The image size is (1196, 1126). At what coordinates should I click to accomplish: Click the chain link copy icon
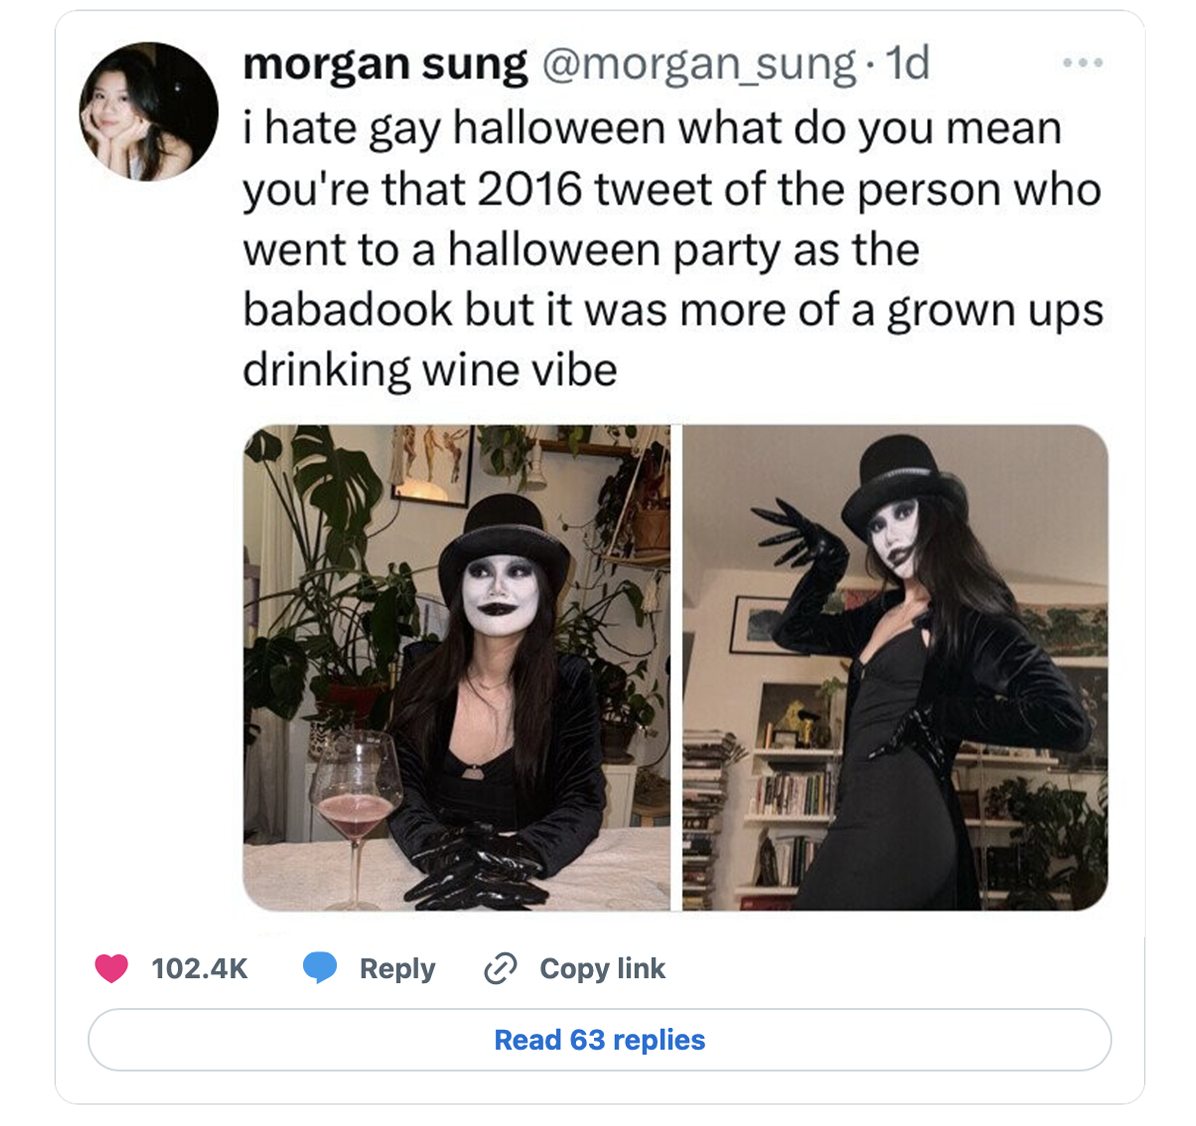coord(500,968)
